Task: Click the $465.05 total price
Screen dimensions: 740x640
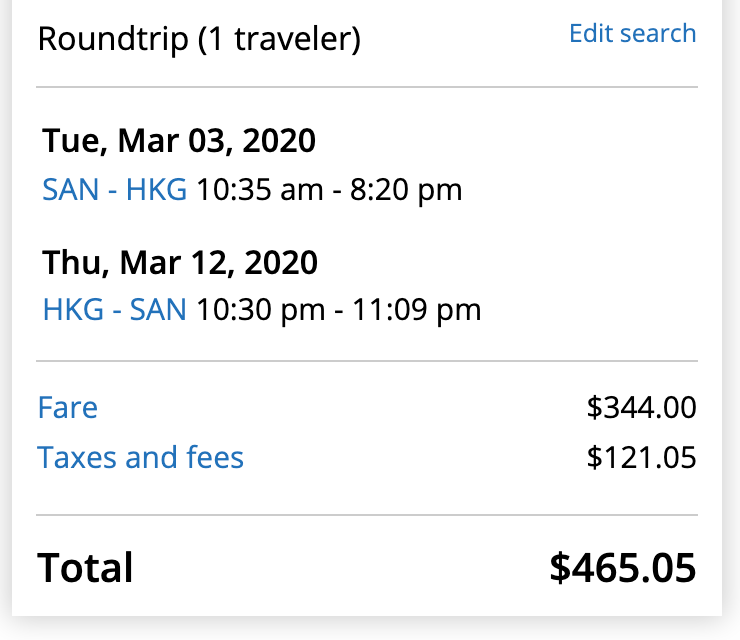Action: pos(622,568)
